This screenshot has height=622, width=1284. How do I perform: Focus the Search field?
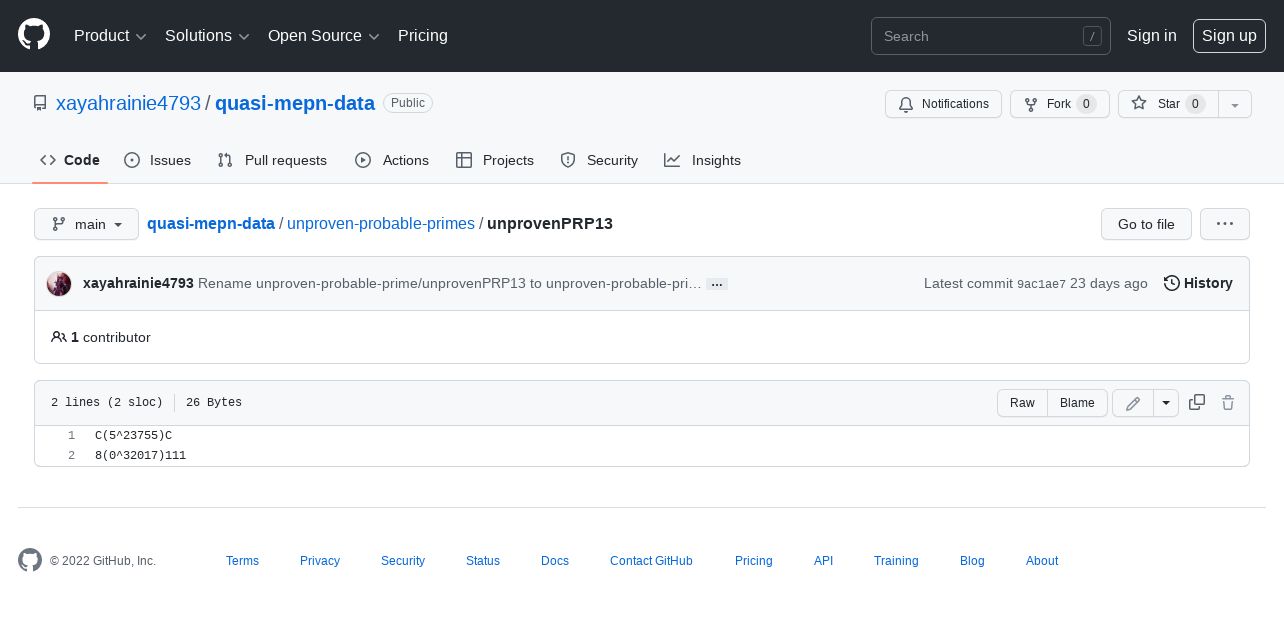991,36
